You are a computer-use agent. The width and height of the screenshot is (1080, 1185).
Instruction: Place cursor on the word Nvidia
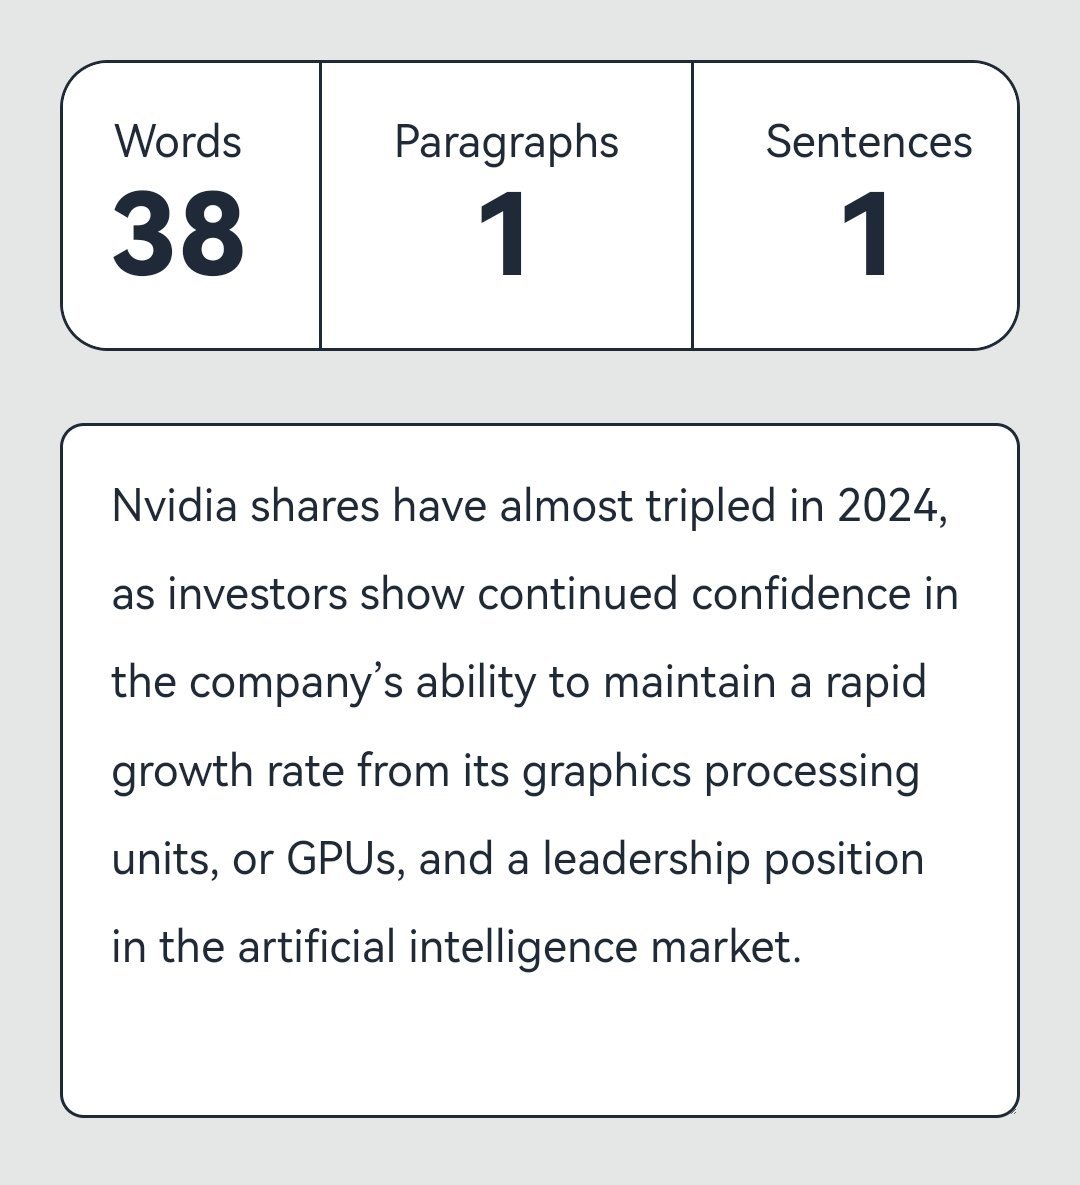tap(174, 506)
